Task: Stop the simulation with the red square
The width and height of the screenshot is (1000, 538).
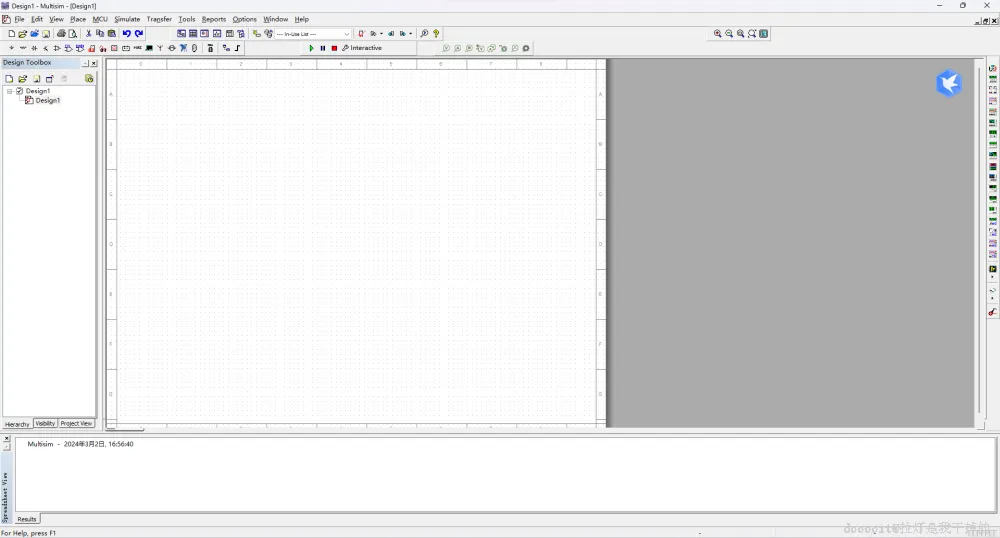Action: tap(334, 48)
